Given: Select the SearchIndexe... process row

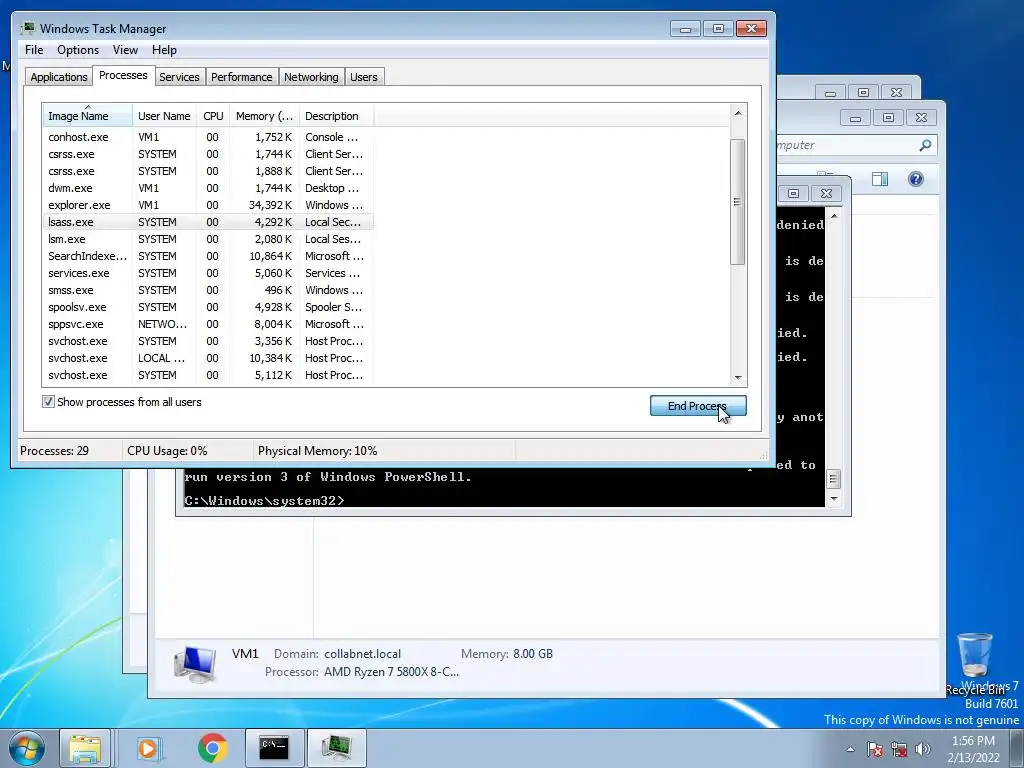Looking at the screenshot, I should pyautogui.click(x=208, y=256).
